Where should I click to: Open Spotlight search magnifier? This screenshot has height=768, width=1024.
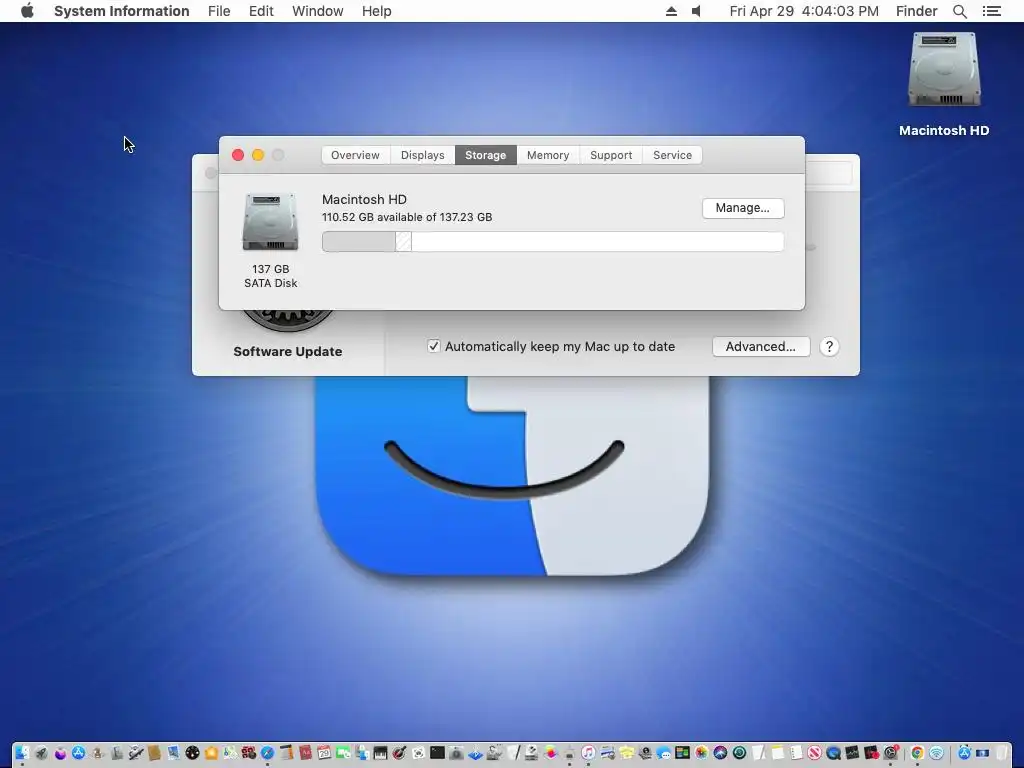pyautogui.click(x=959, y=11)
